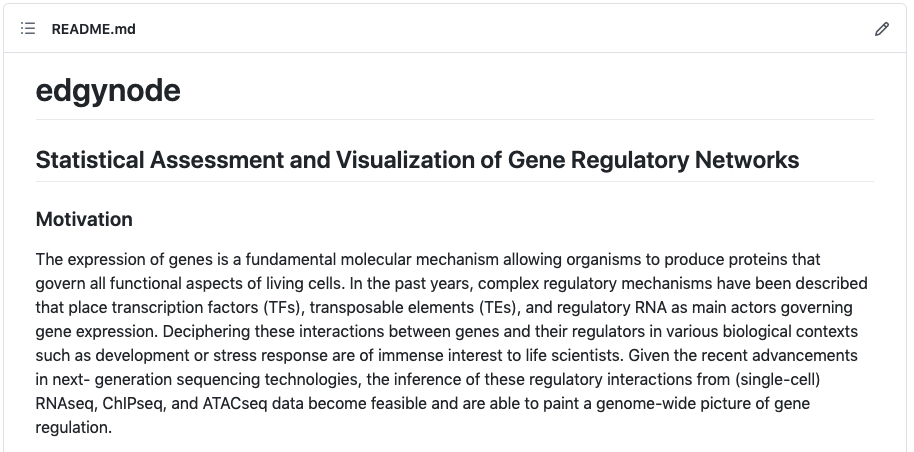Click the edgynode main heading

click(108, 91)
